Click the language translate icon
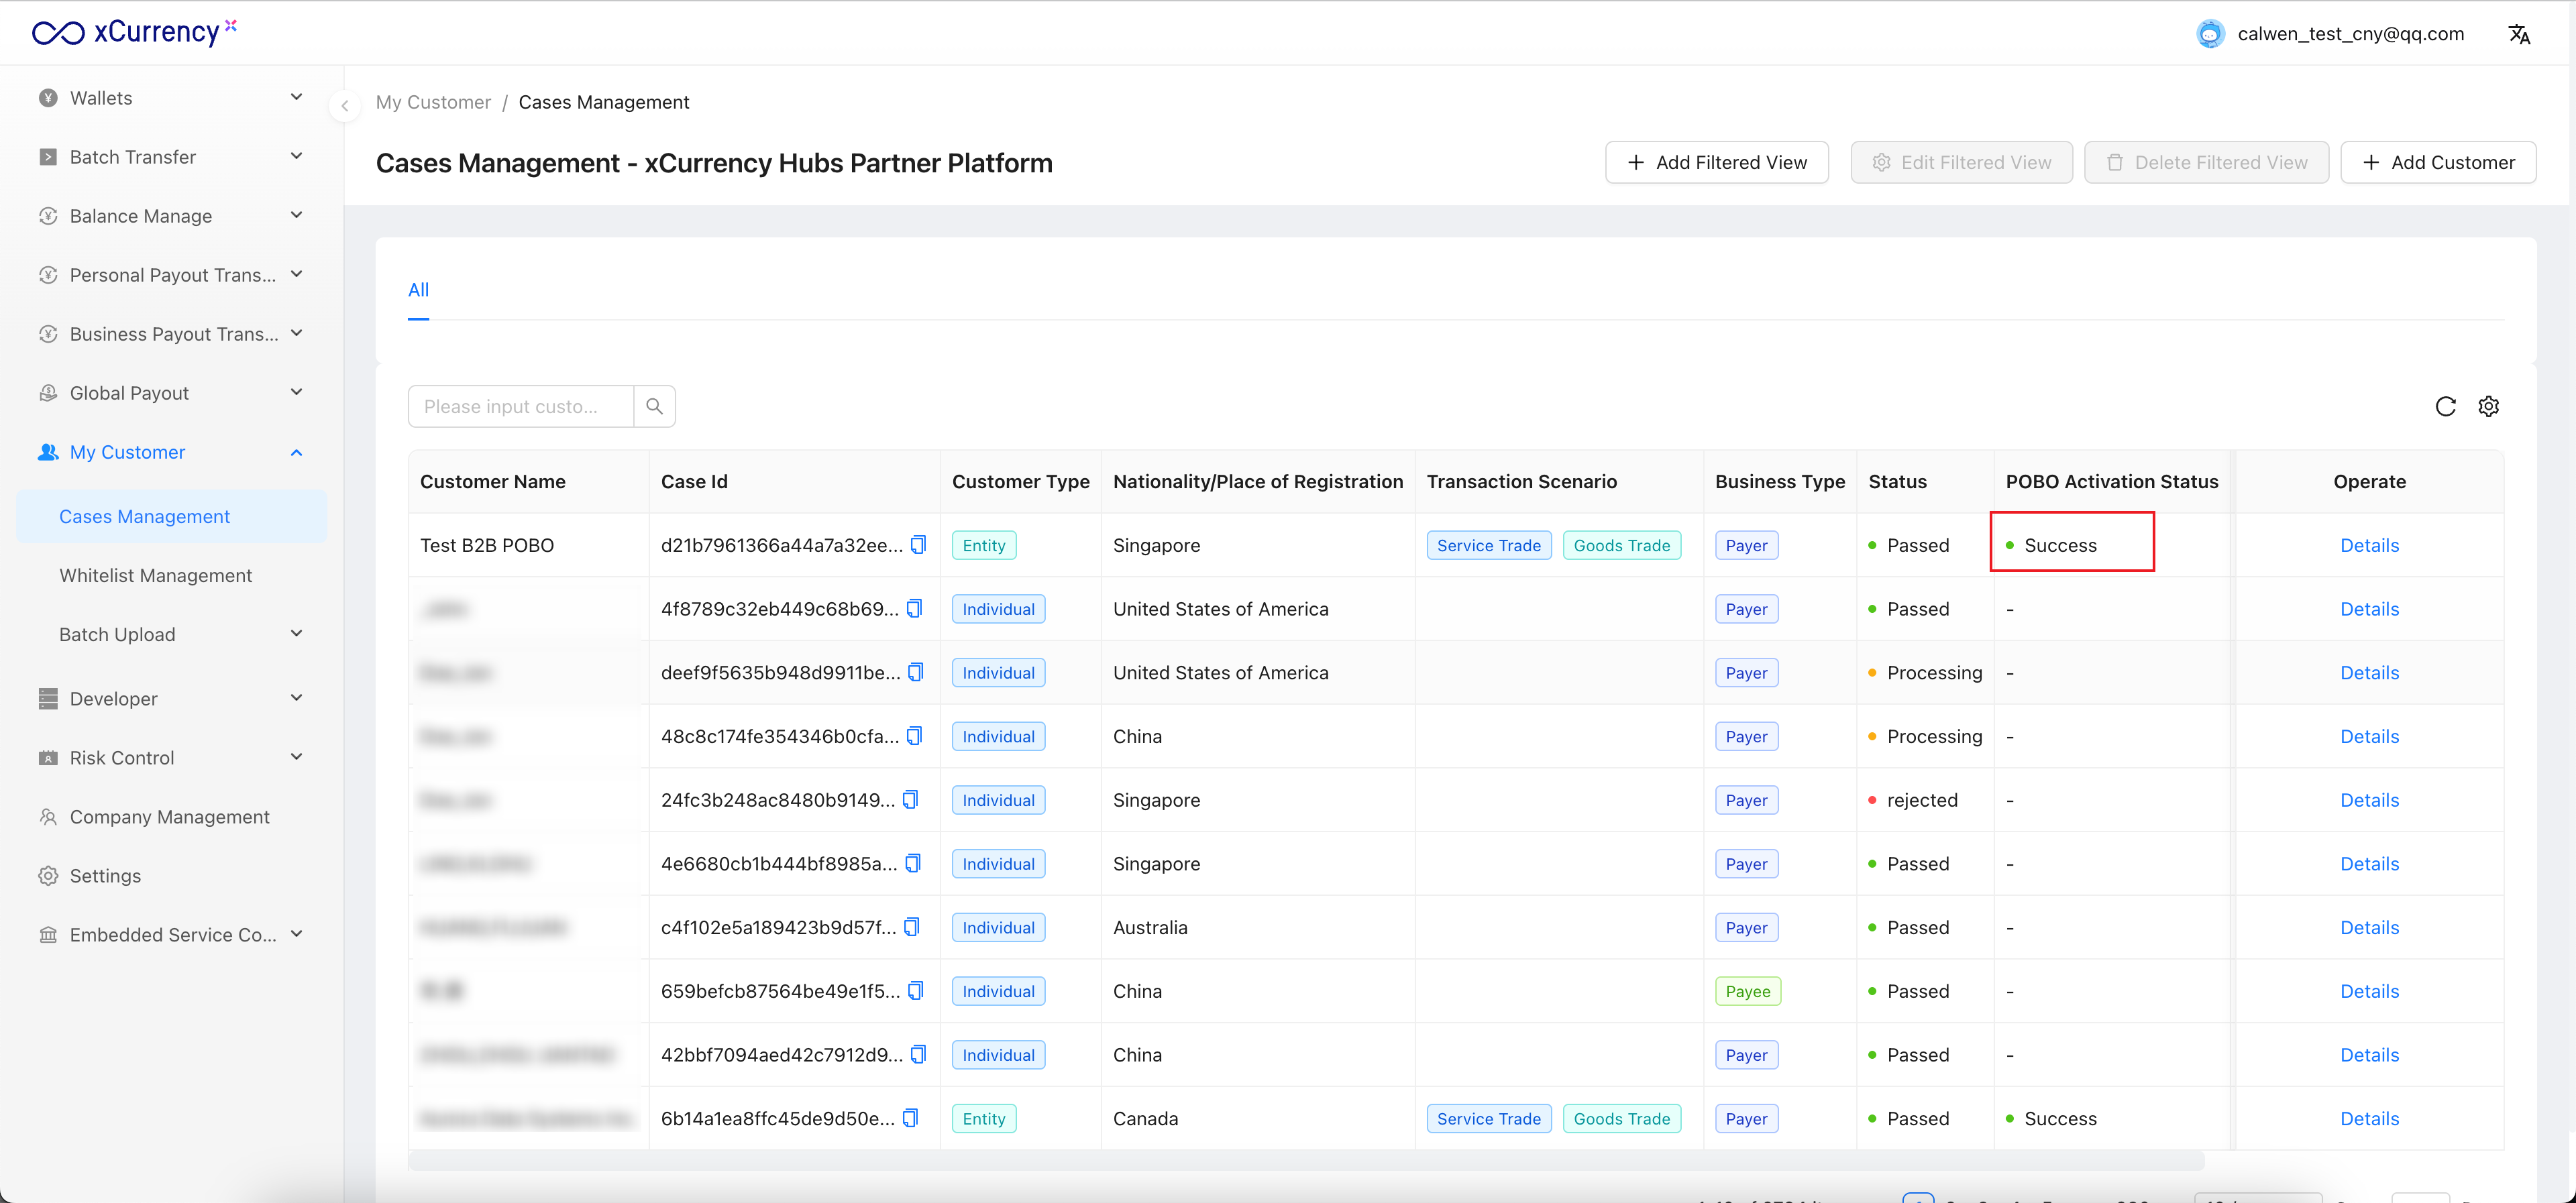This screenshot has width=2576, height=1203. [2518, 34]
